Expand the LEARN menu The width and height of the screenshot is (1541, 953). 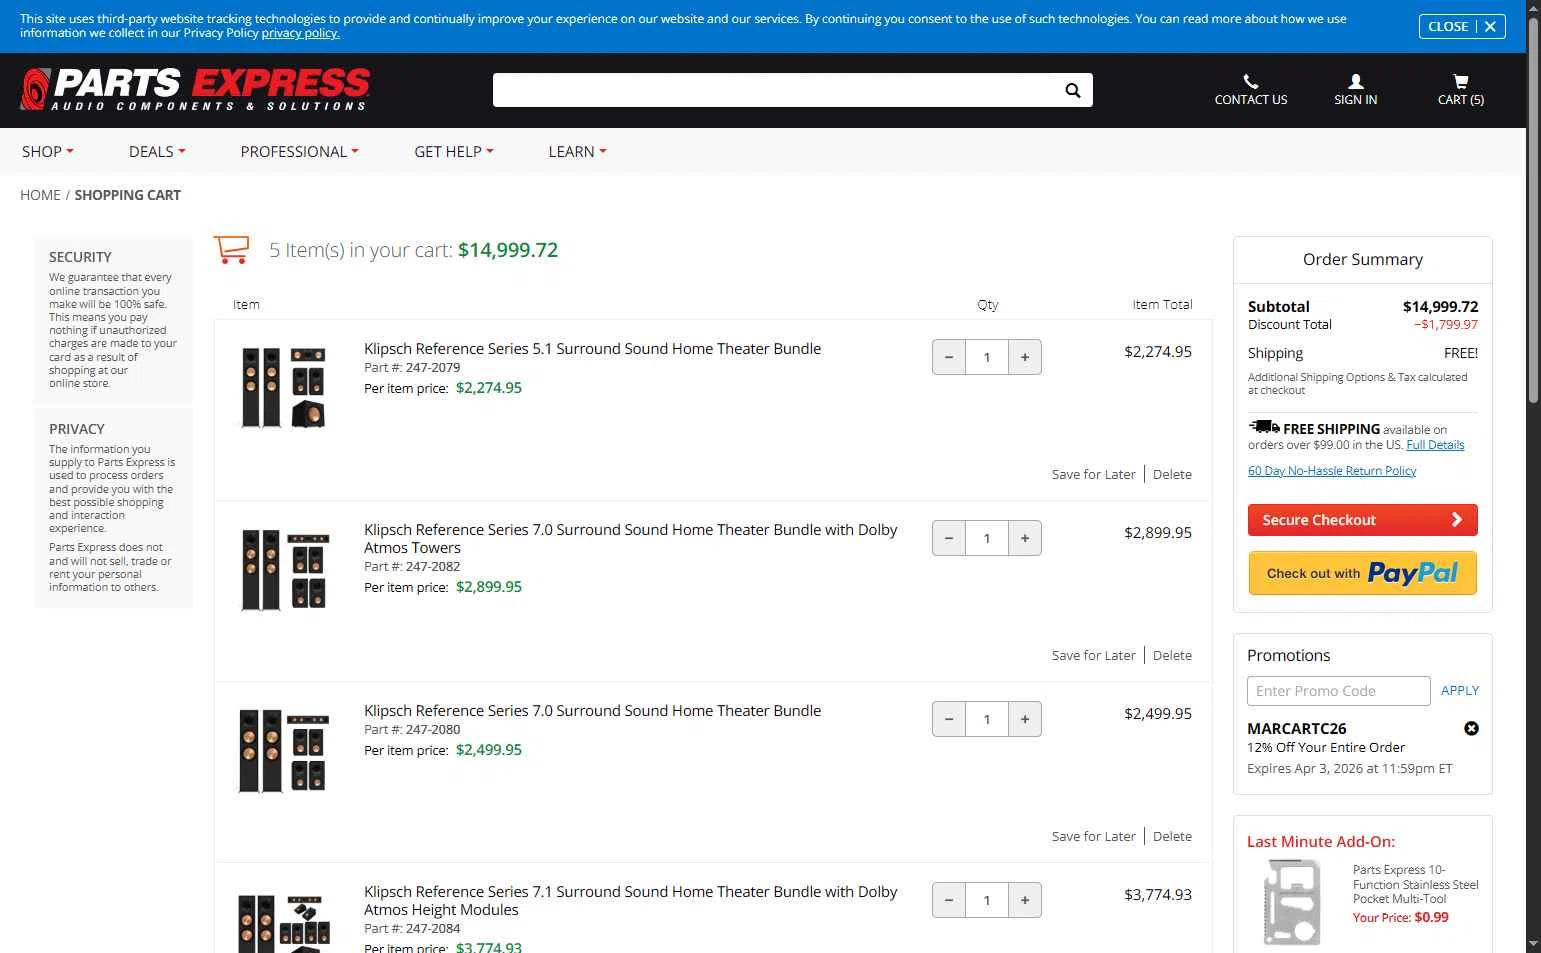(577, 152)
